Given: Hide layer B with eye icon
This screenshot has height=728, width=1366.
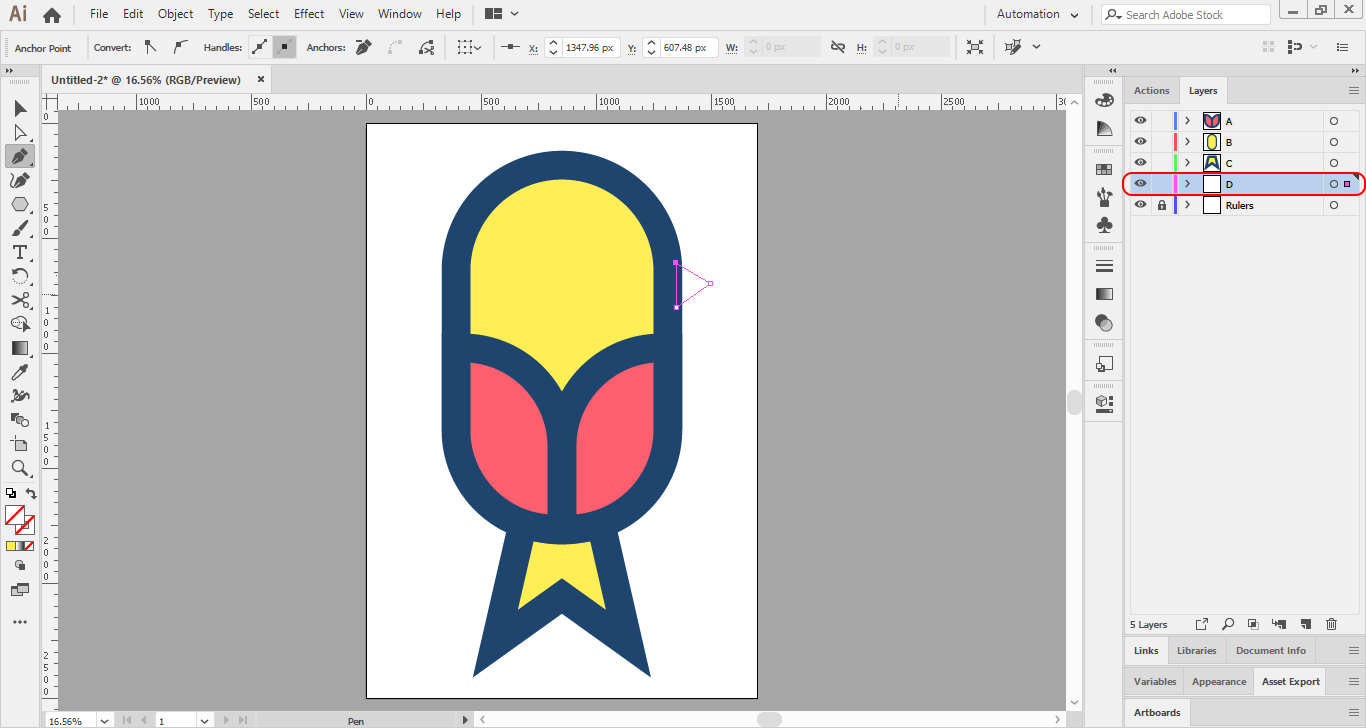Looking at the screenshot, I should 1140,142.
